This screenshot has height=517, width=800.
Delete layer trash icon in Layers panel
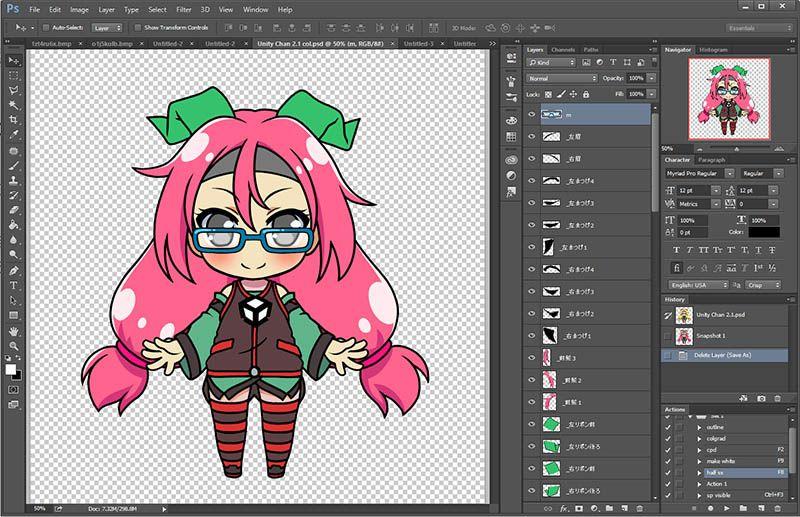click(639, 508)
